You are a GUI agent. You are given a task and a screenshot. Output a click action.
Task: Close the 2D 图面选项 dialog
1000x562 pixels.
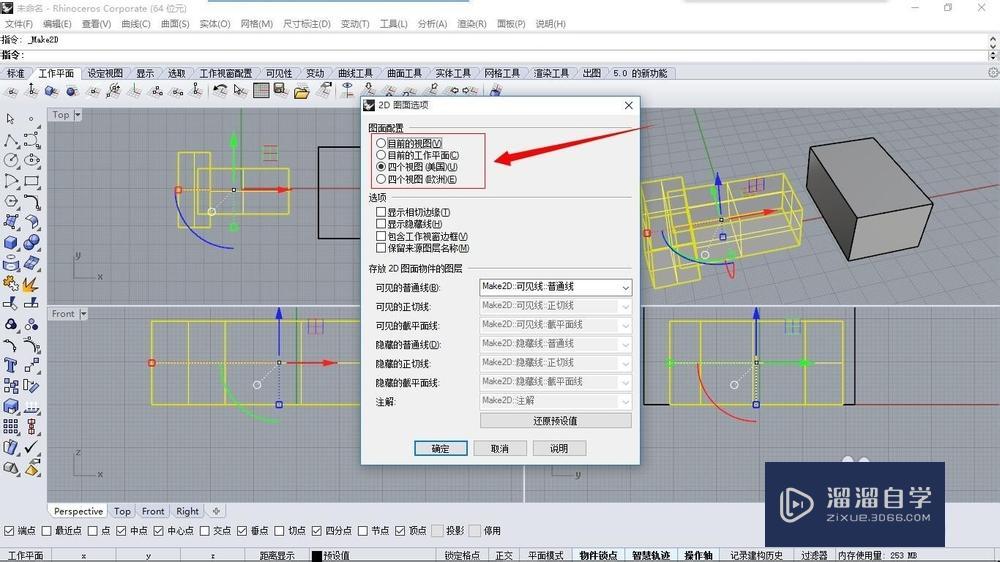tap(629, 105)
